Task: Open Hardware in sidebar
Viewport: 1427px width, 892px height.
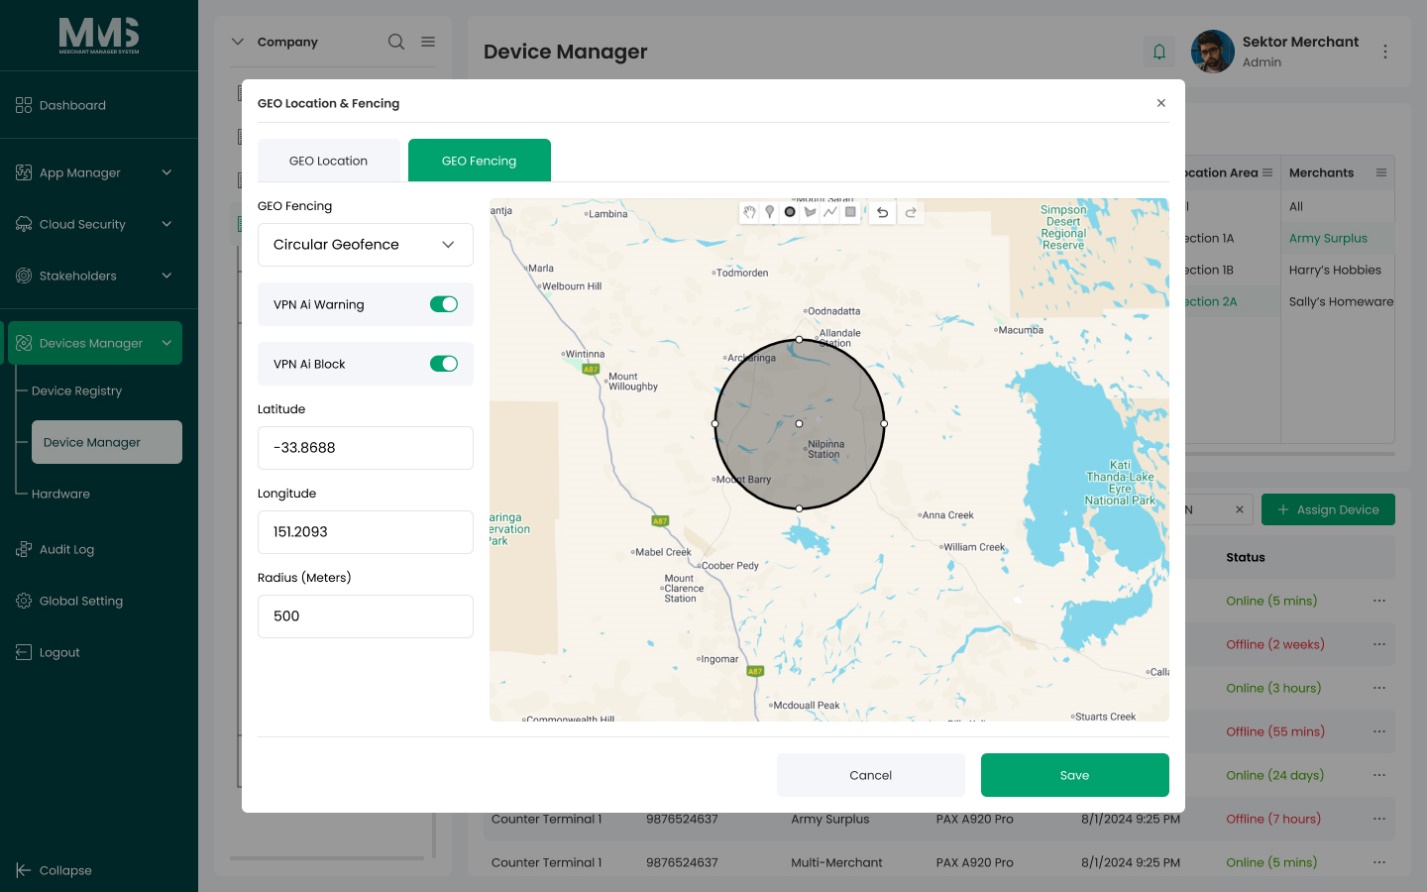Action: pos(61,494)
